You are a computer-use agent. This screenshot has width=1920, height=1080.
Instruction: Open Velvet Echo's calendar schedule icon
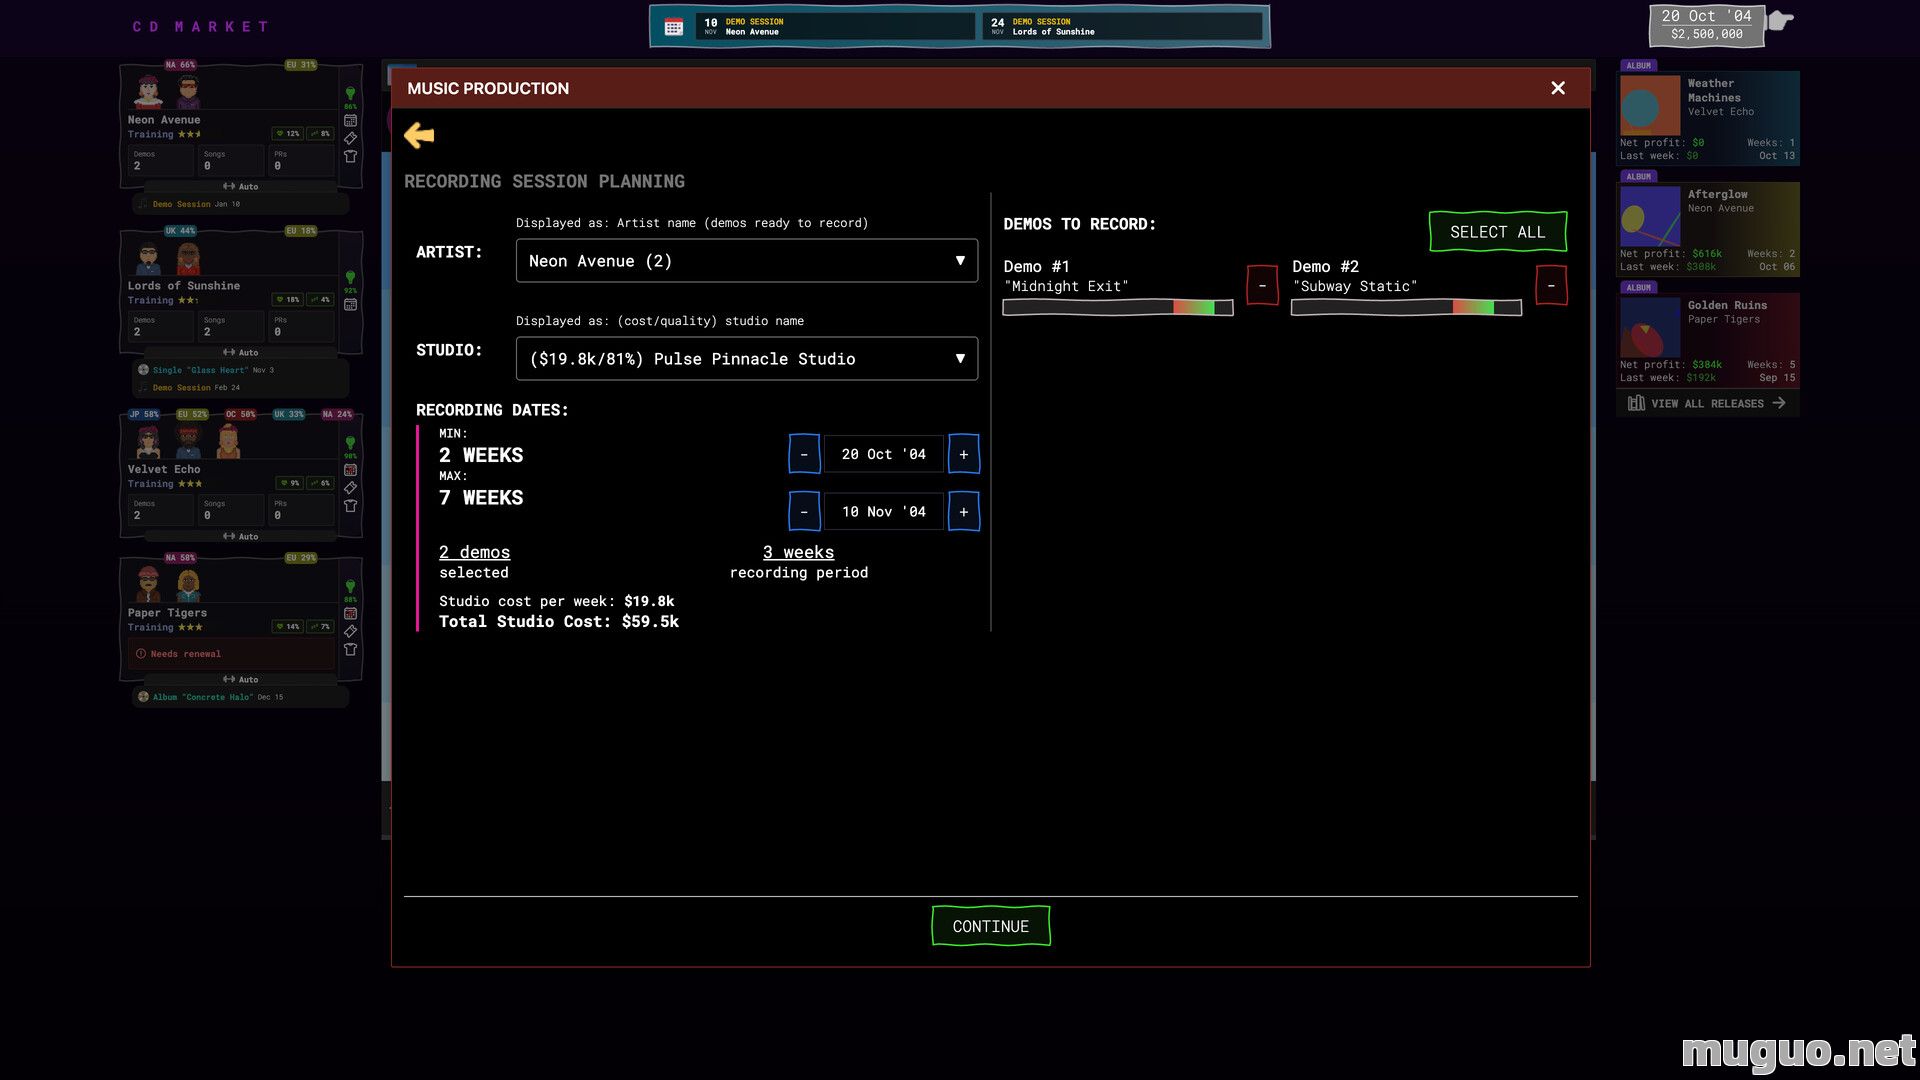coord(350,470)
